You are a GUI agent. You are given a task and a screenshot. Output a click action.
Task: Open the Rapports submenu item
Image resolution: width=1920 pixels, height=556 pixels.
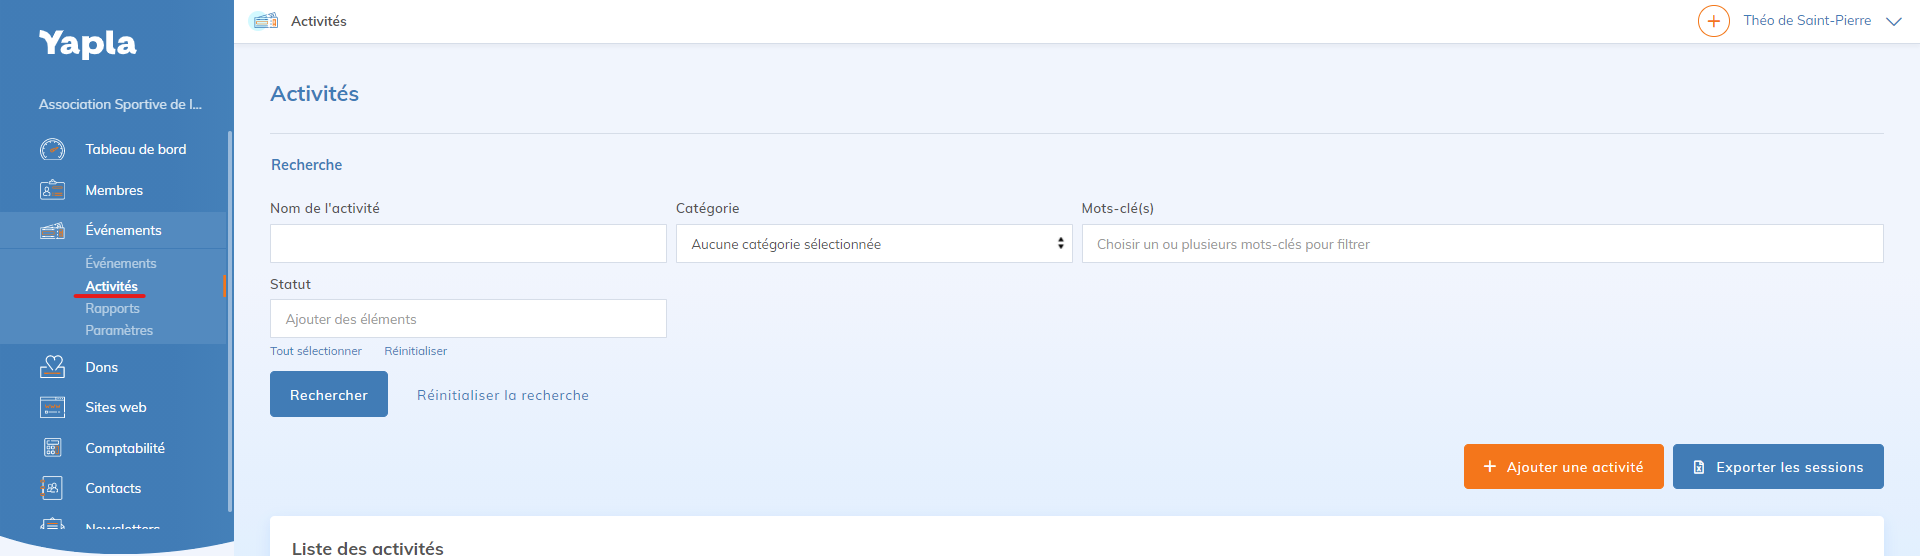[x=112, y=308]
